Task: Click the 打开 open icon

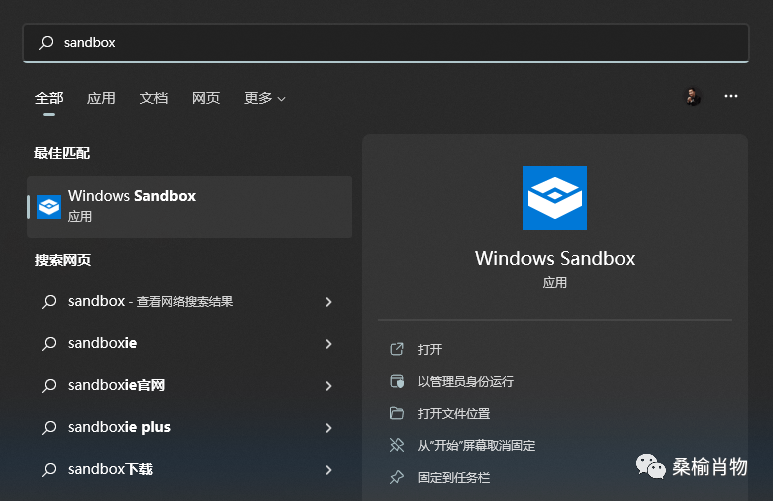Action: point(397,349)
